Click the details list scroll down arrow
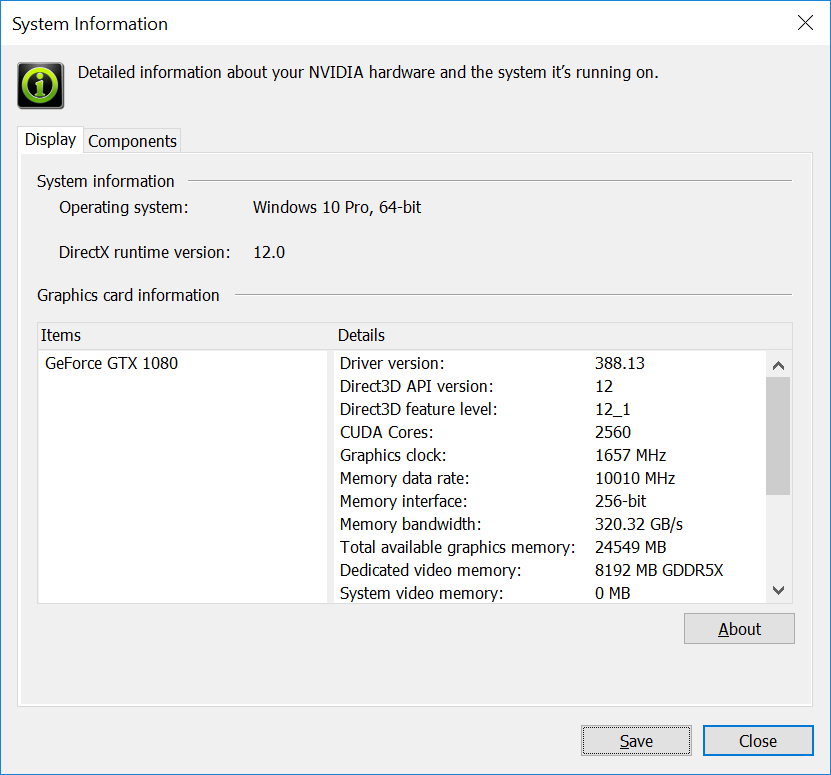The height and width of the screenshot is (775, 831). [779, 590]
